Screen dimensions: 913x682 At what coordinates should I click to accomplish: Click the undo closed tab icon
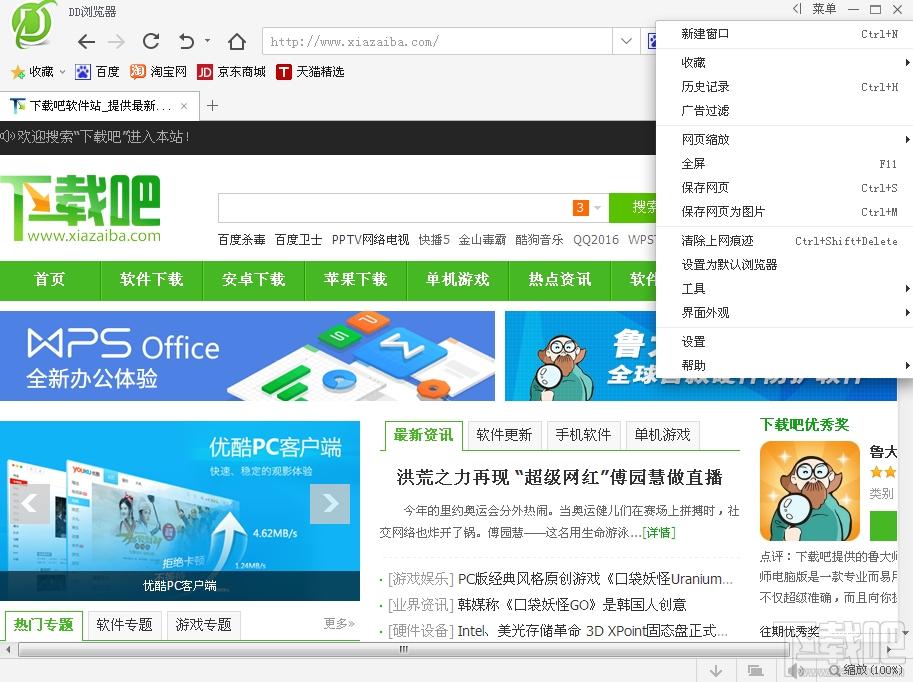click(186, 41)
